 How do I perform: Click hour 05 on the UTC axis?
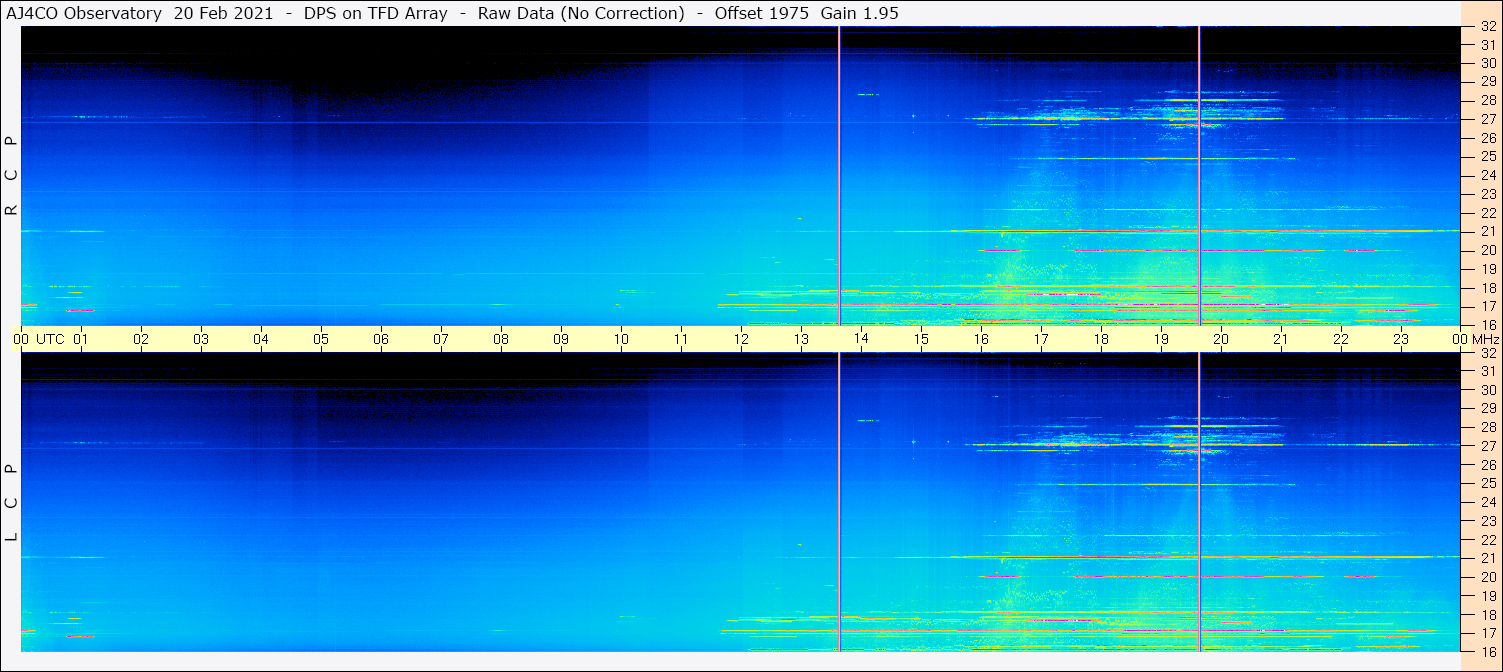(321, 339)
